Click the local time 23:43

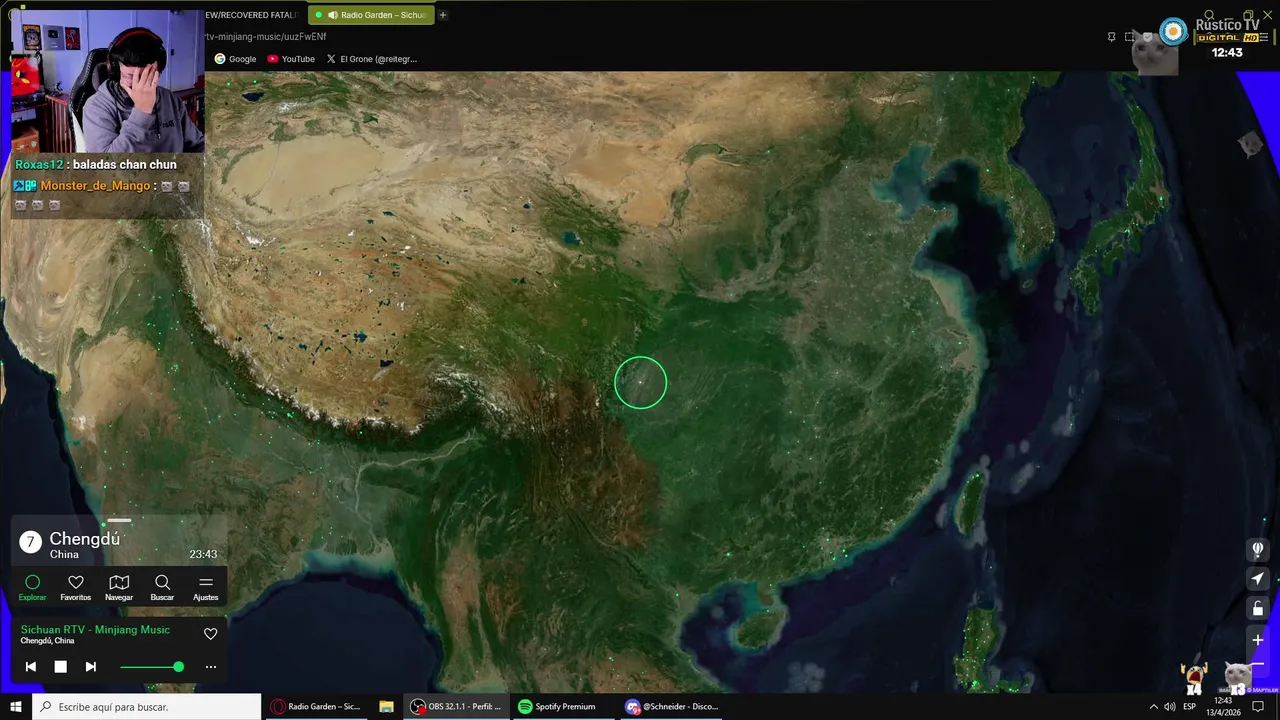[x=203, y=554]
